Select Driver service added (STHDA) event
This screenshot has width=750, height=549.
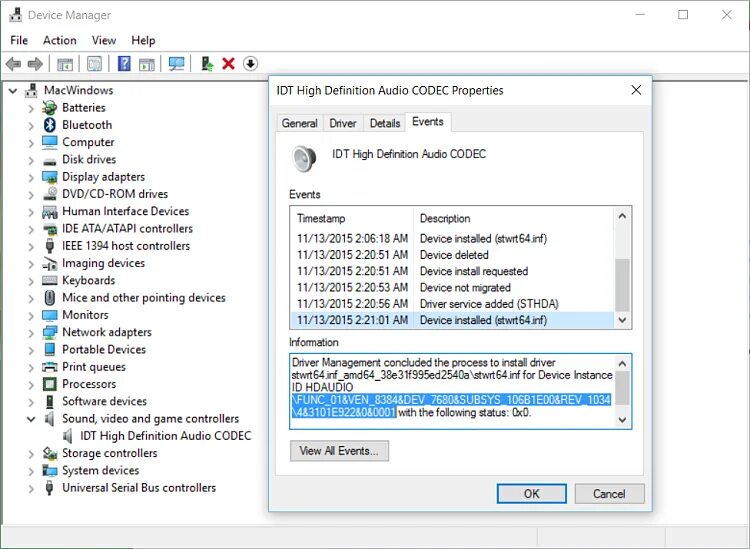click(452, 304)
